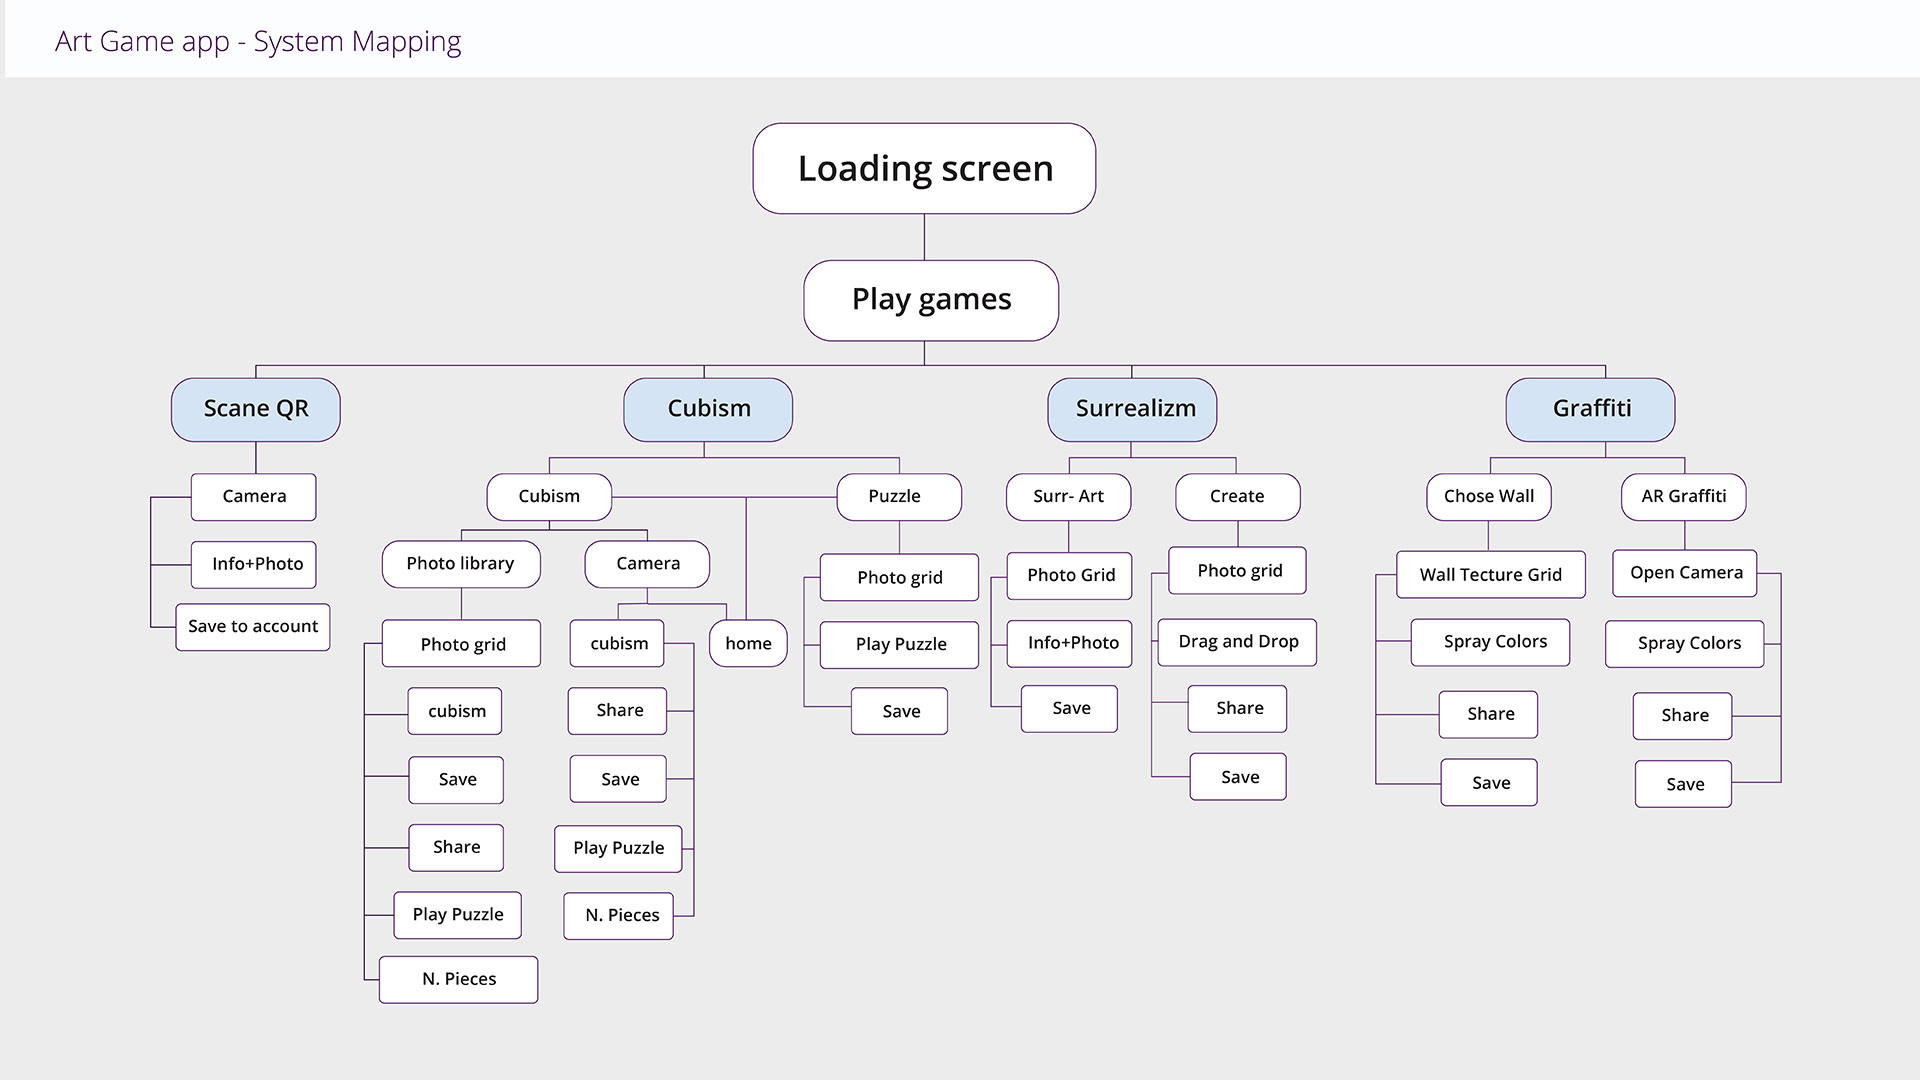Click Save under Chose Wall branch
The height and width of the screenshot is (1080, 1920).
(x=1489, y=783)
